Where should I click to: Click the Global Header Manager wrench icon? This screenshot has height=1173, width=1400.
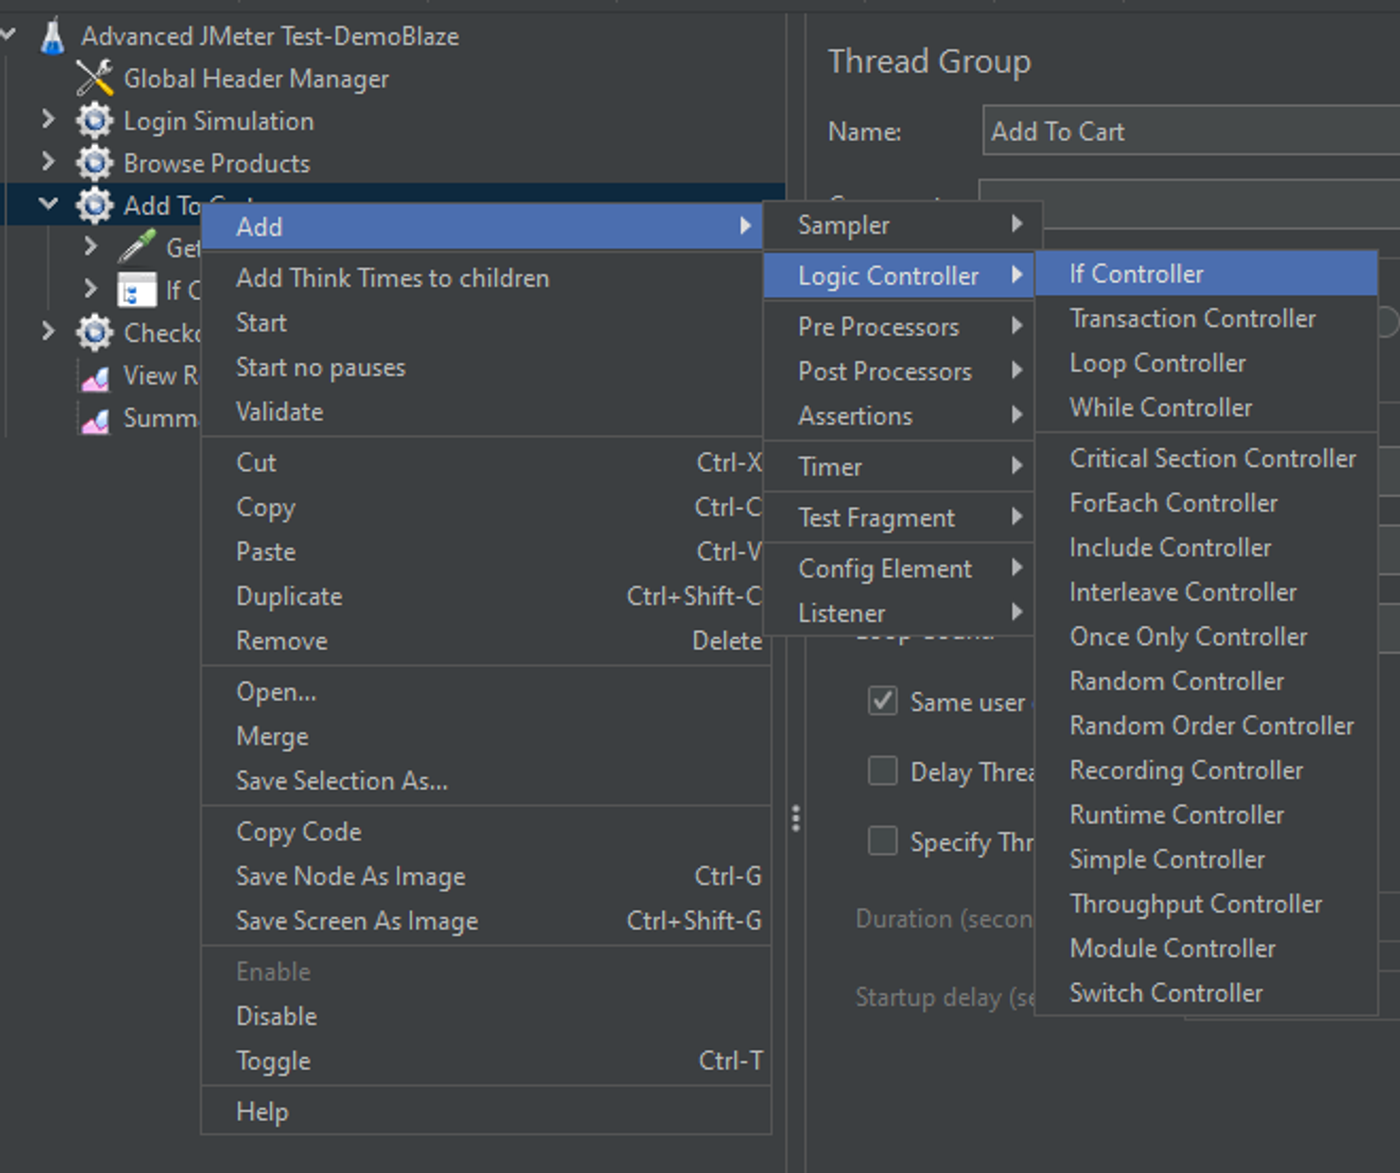pyautogui.click(x=95, y=78)
